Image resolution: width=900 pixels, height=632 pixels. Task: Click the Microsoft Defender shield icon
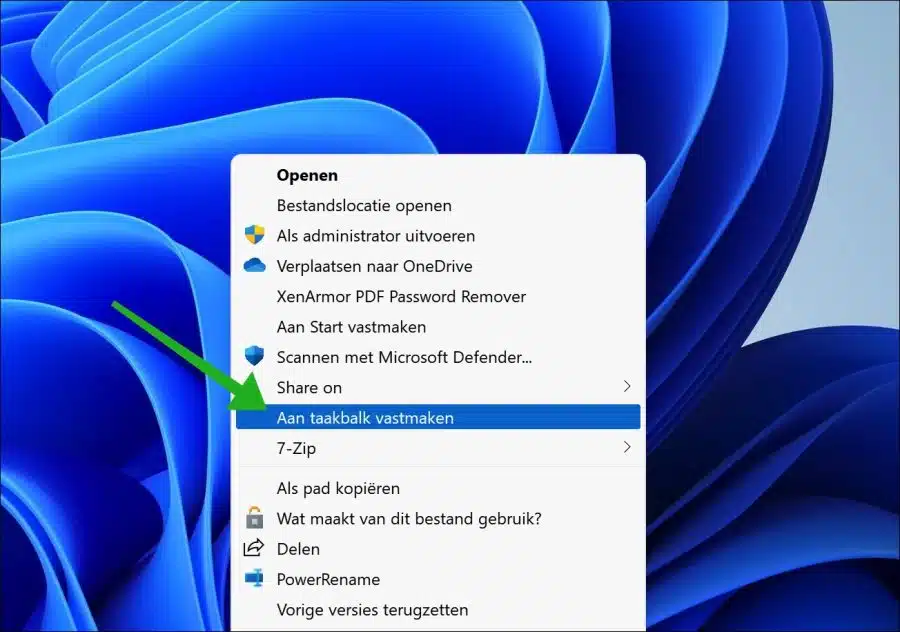click(254, 356)
